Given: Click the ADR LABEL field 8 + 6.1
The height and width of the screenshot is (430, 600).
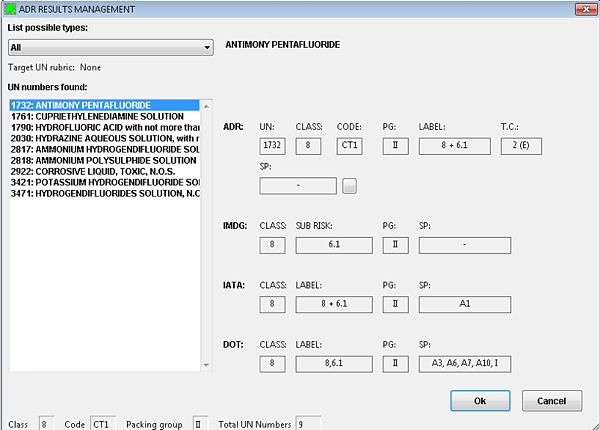Looking at the screenshot, I should click(x=455, y=146).
